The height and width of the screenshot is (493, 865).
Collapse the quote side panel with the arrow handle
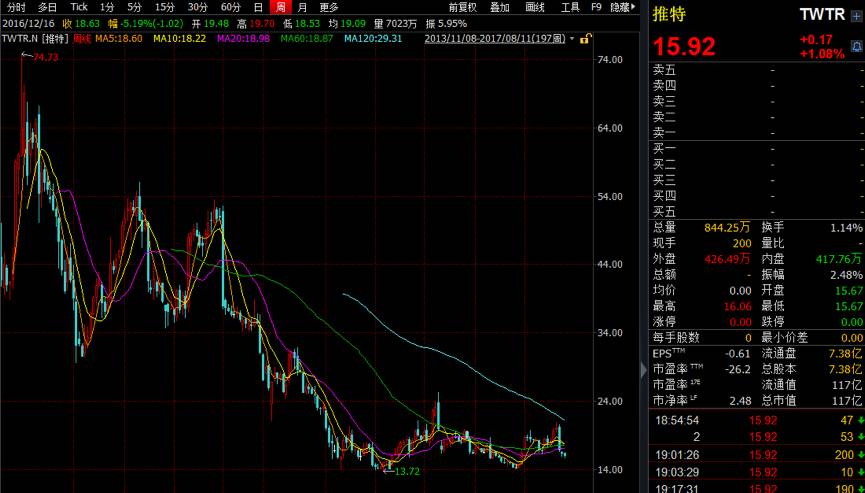pos(643,370)
